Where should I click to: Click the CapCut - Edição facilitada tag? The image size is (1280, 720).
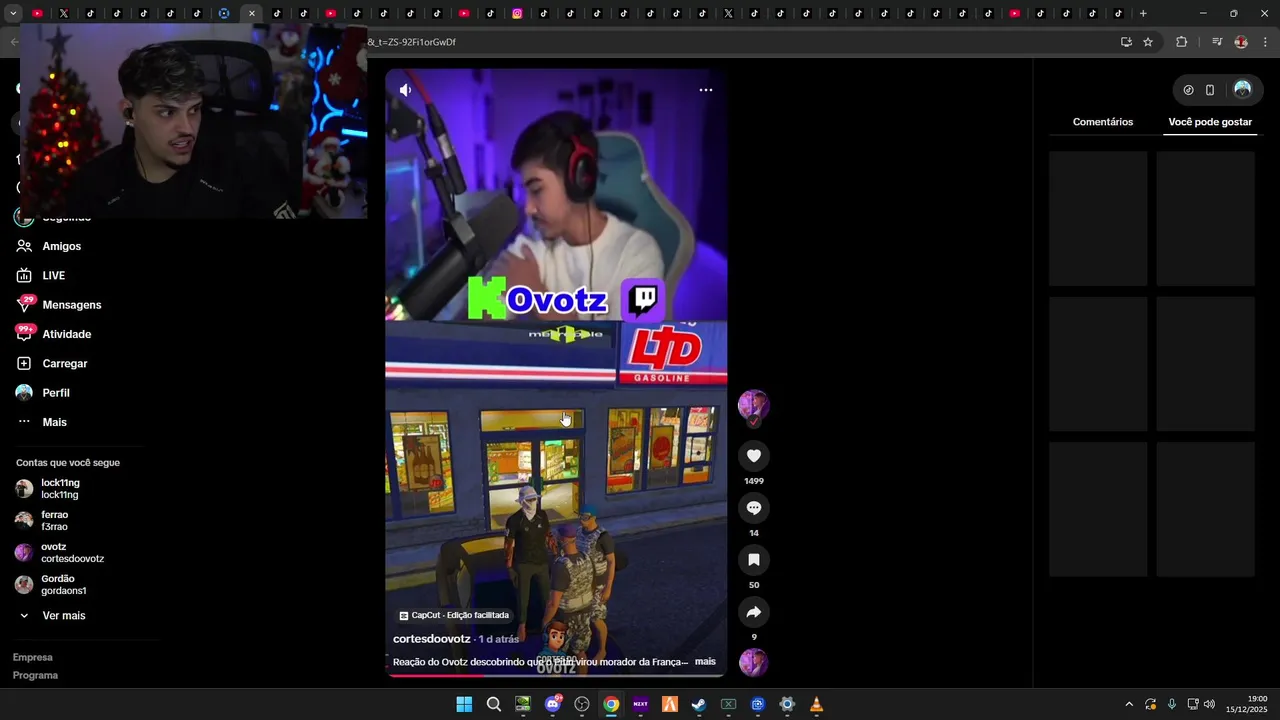tap(454, 615)
